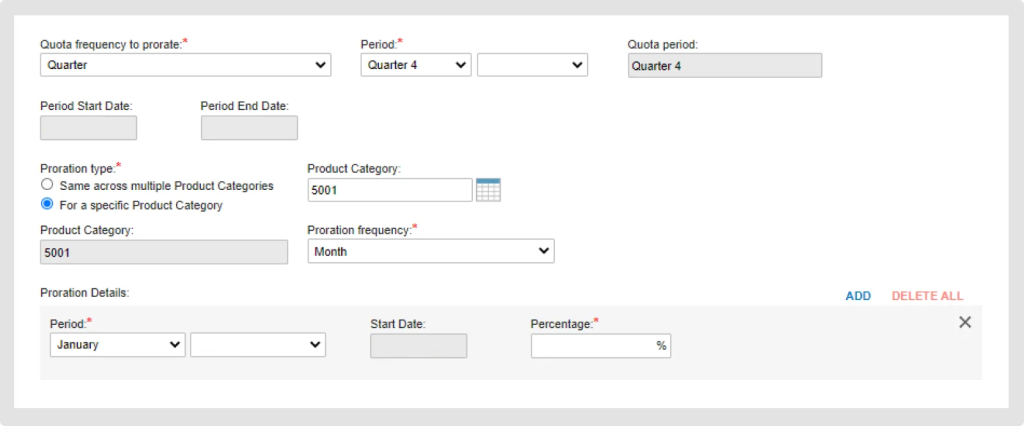
Task: Expand the Quota frequency to prorate dropdown
Action: pos(186,65)
